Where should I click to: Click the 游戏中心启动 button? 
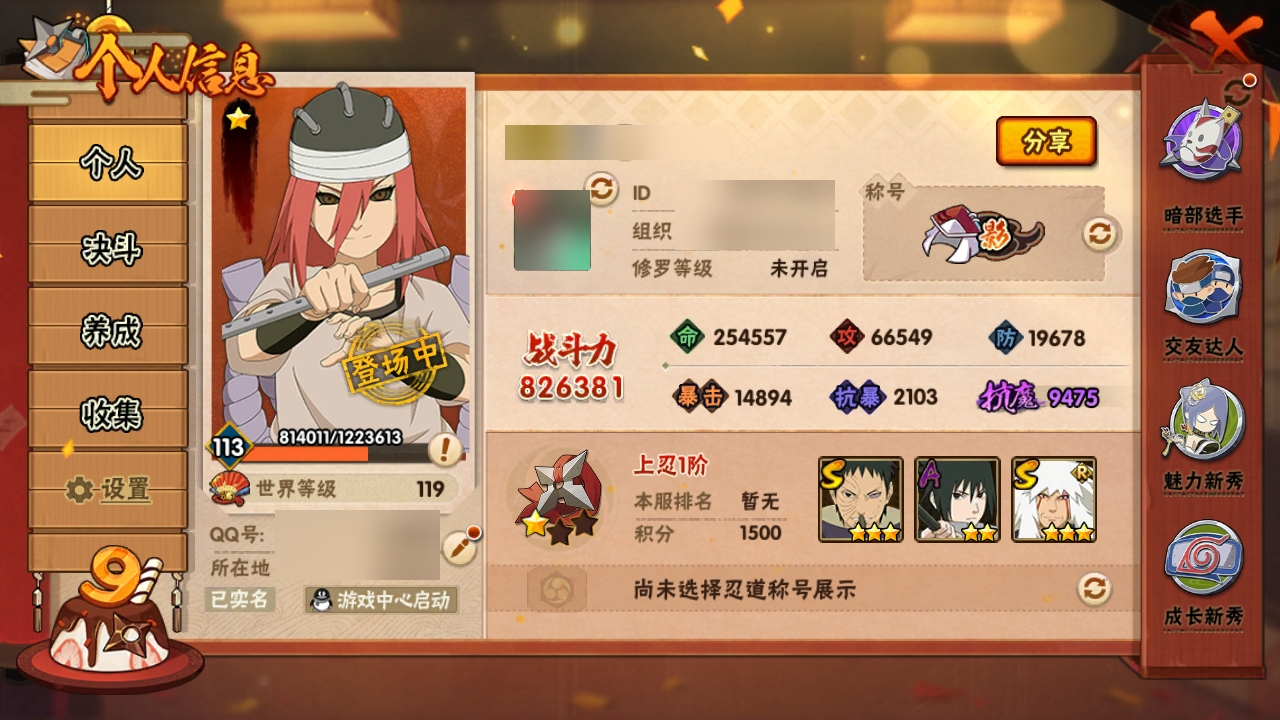point(382,600)
